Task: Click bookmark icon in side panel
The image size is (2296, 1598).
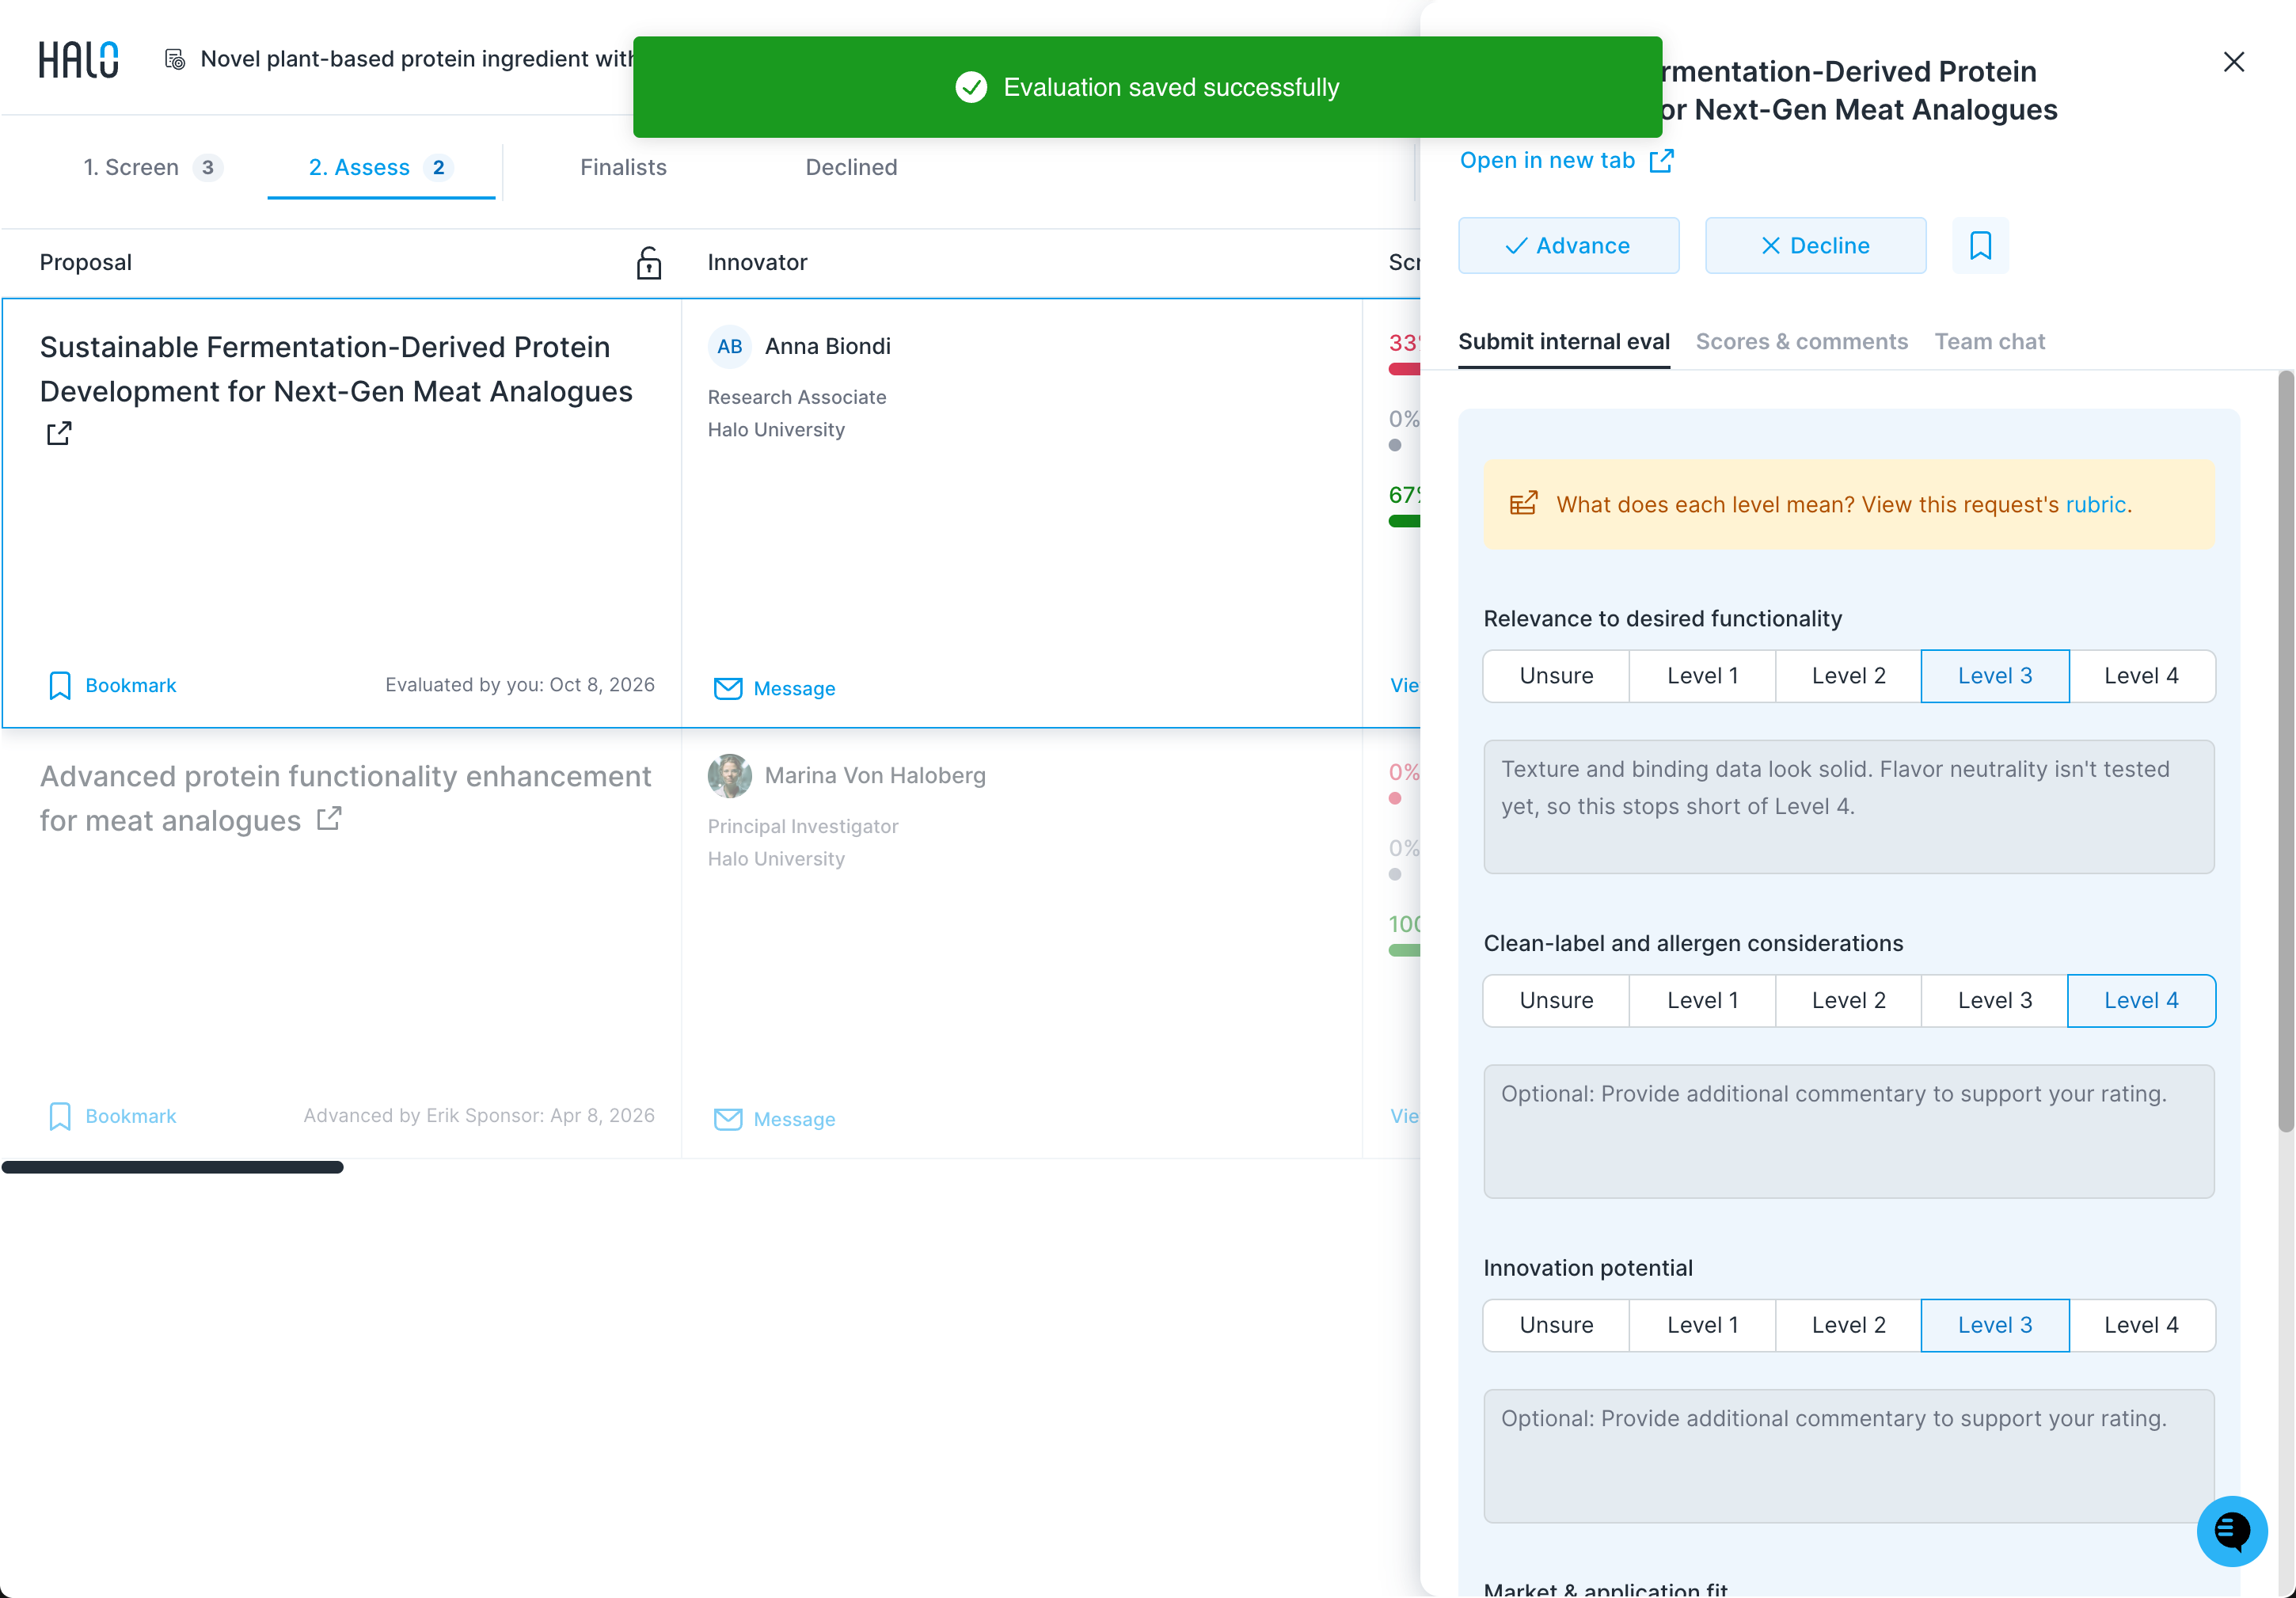Action: pyautogui.click(x=1980, y=245)
